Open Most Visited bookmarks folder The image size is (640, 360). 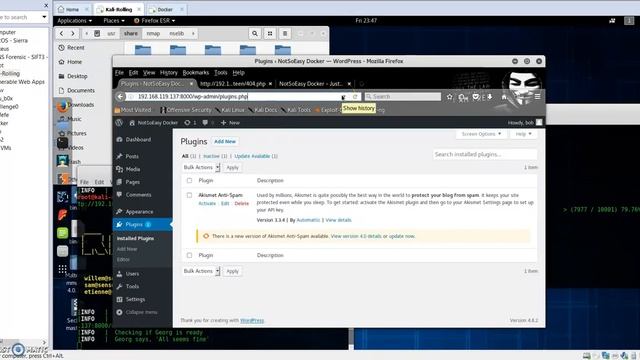pyautogui.click(x=133, y=110)
